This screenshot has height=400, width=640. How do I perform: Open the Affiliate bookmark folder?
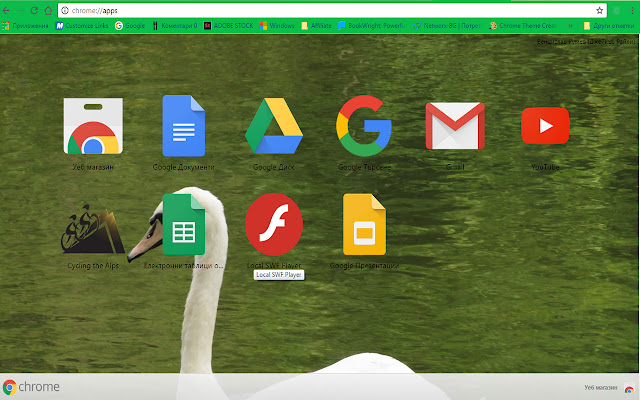(x=316, y=26)
